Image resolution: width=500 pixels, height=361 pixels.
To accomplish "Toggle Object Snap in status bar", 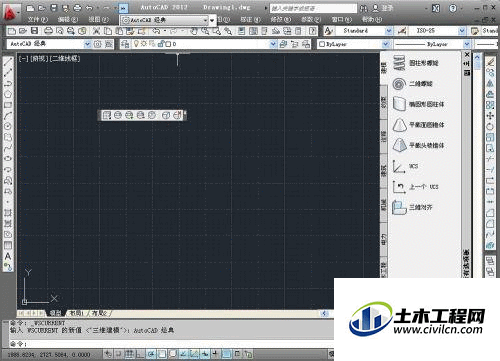I will (x=162, y=354).
